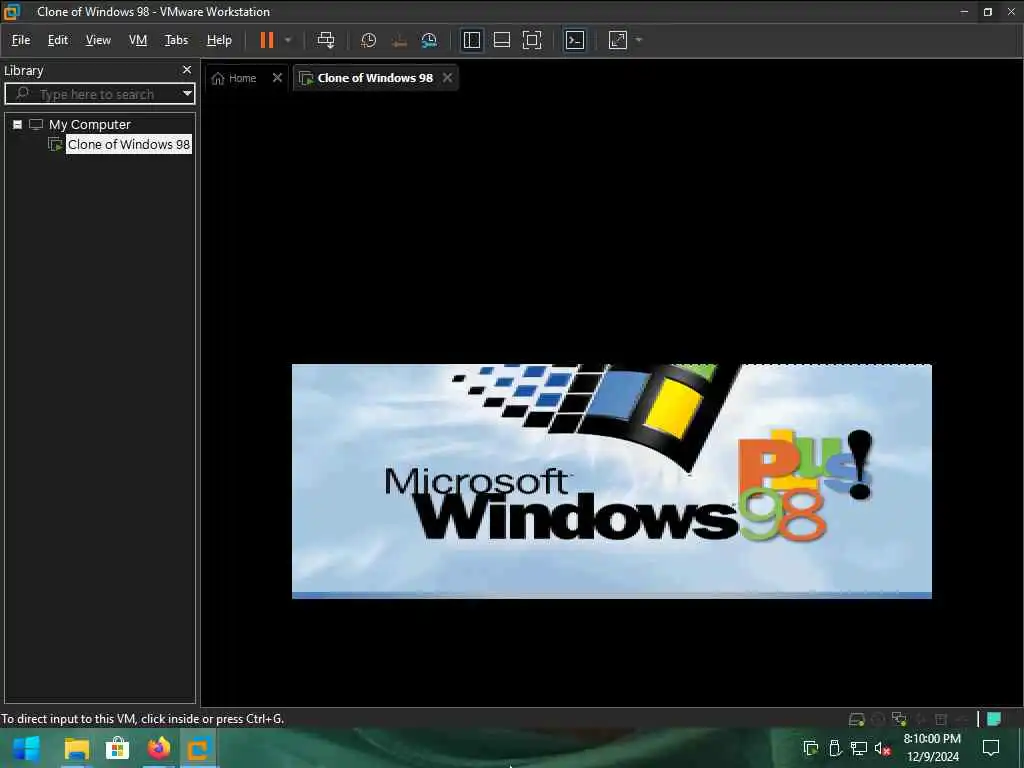Take a snapshot of this VM

click(368, 40)
